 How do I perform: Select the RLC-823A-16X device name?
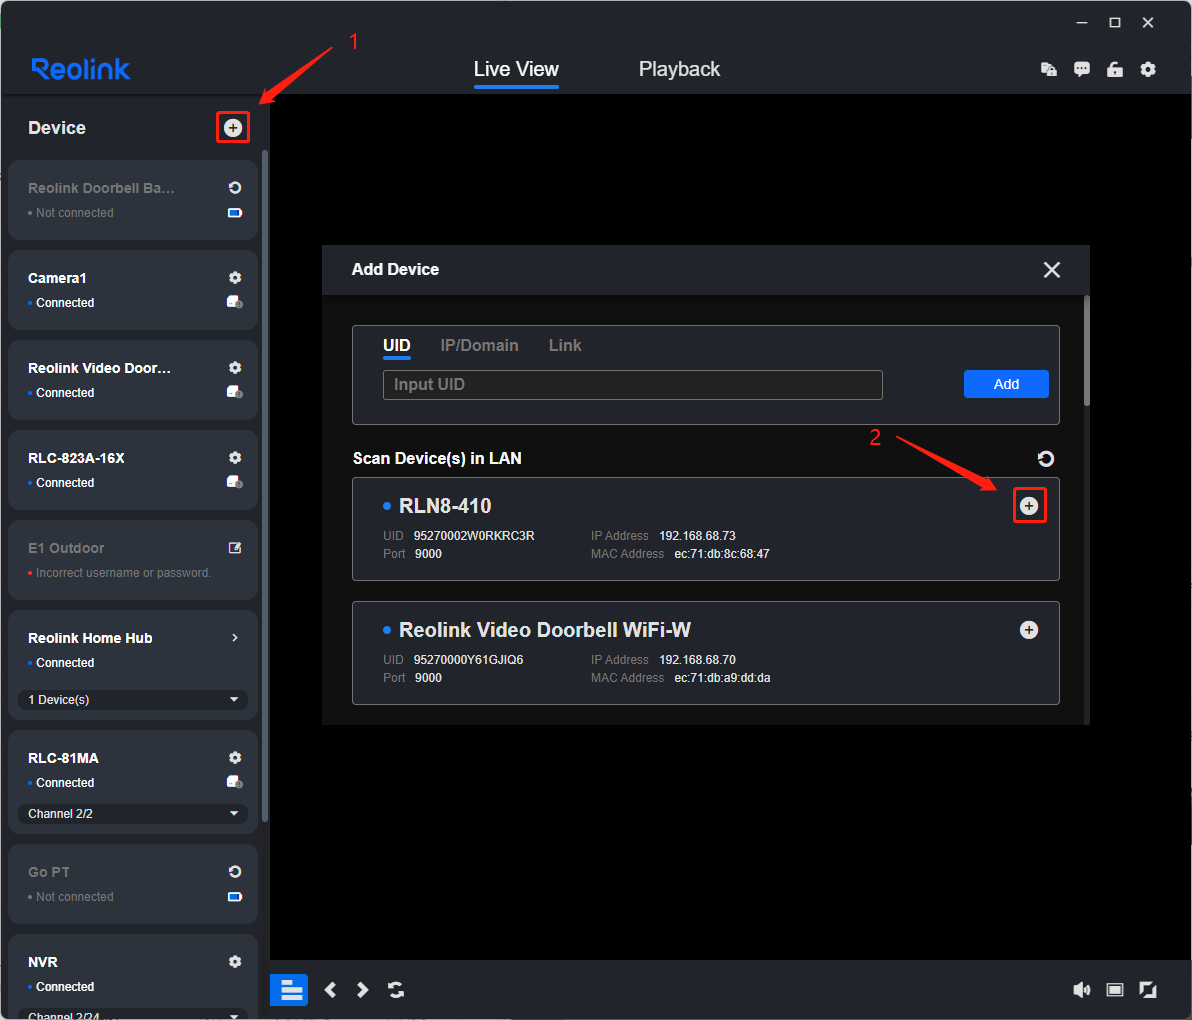pos(76,458)
